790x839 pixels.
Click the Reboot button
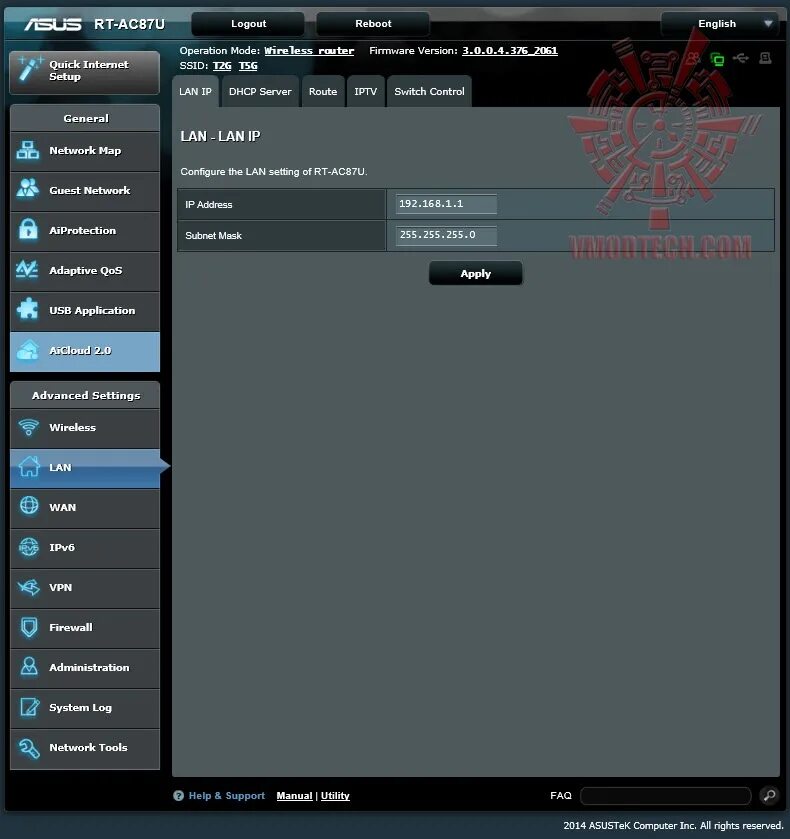373,24
